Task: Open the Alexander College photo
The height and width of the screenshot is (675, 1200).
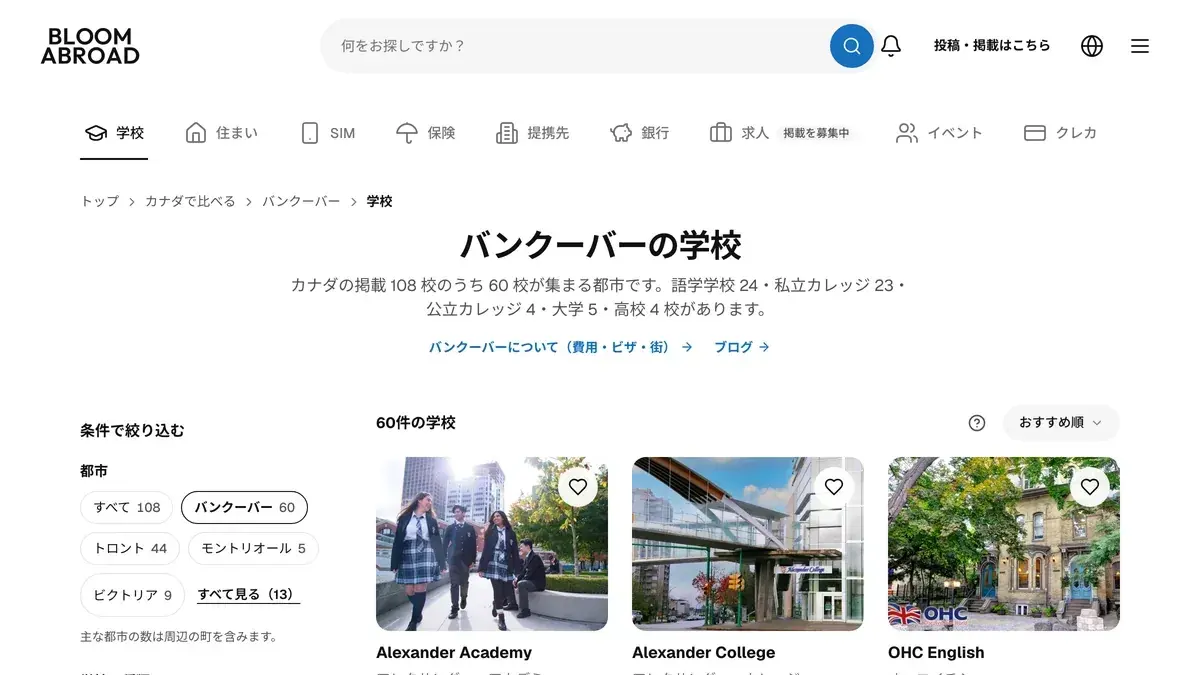Action: click(748, 544)
